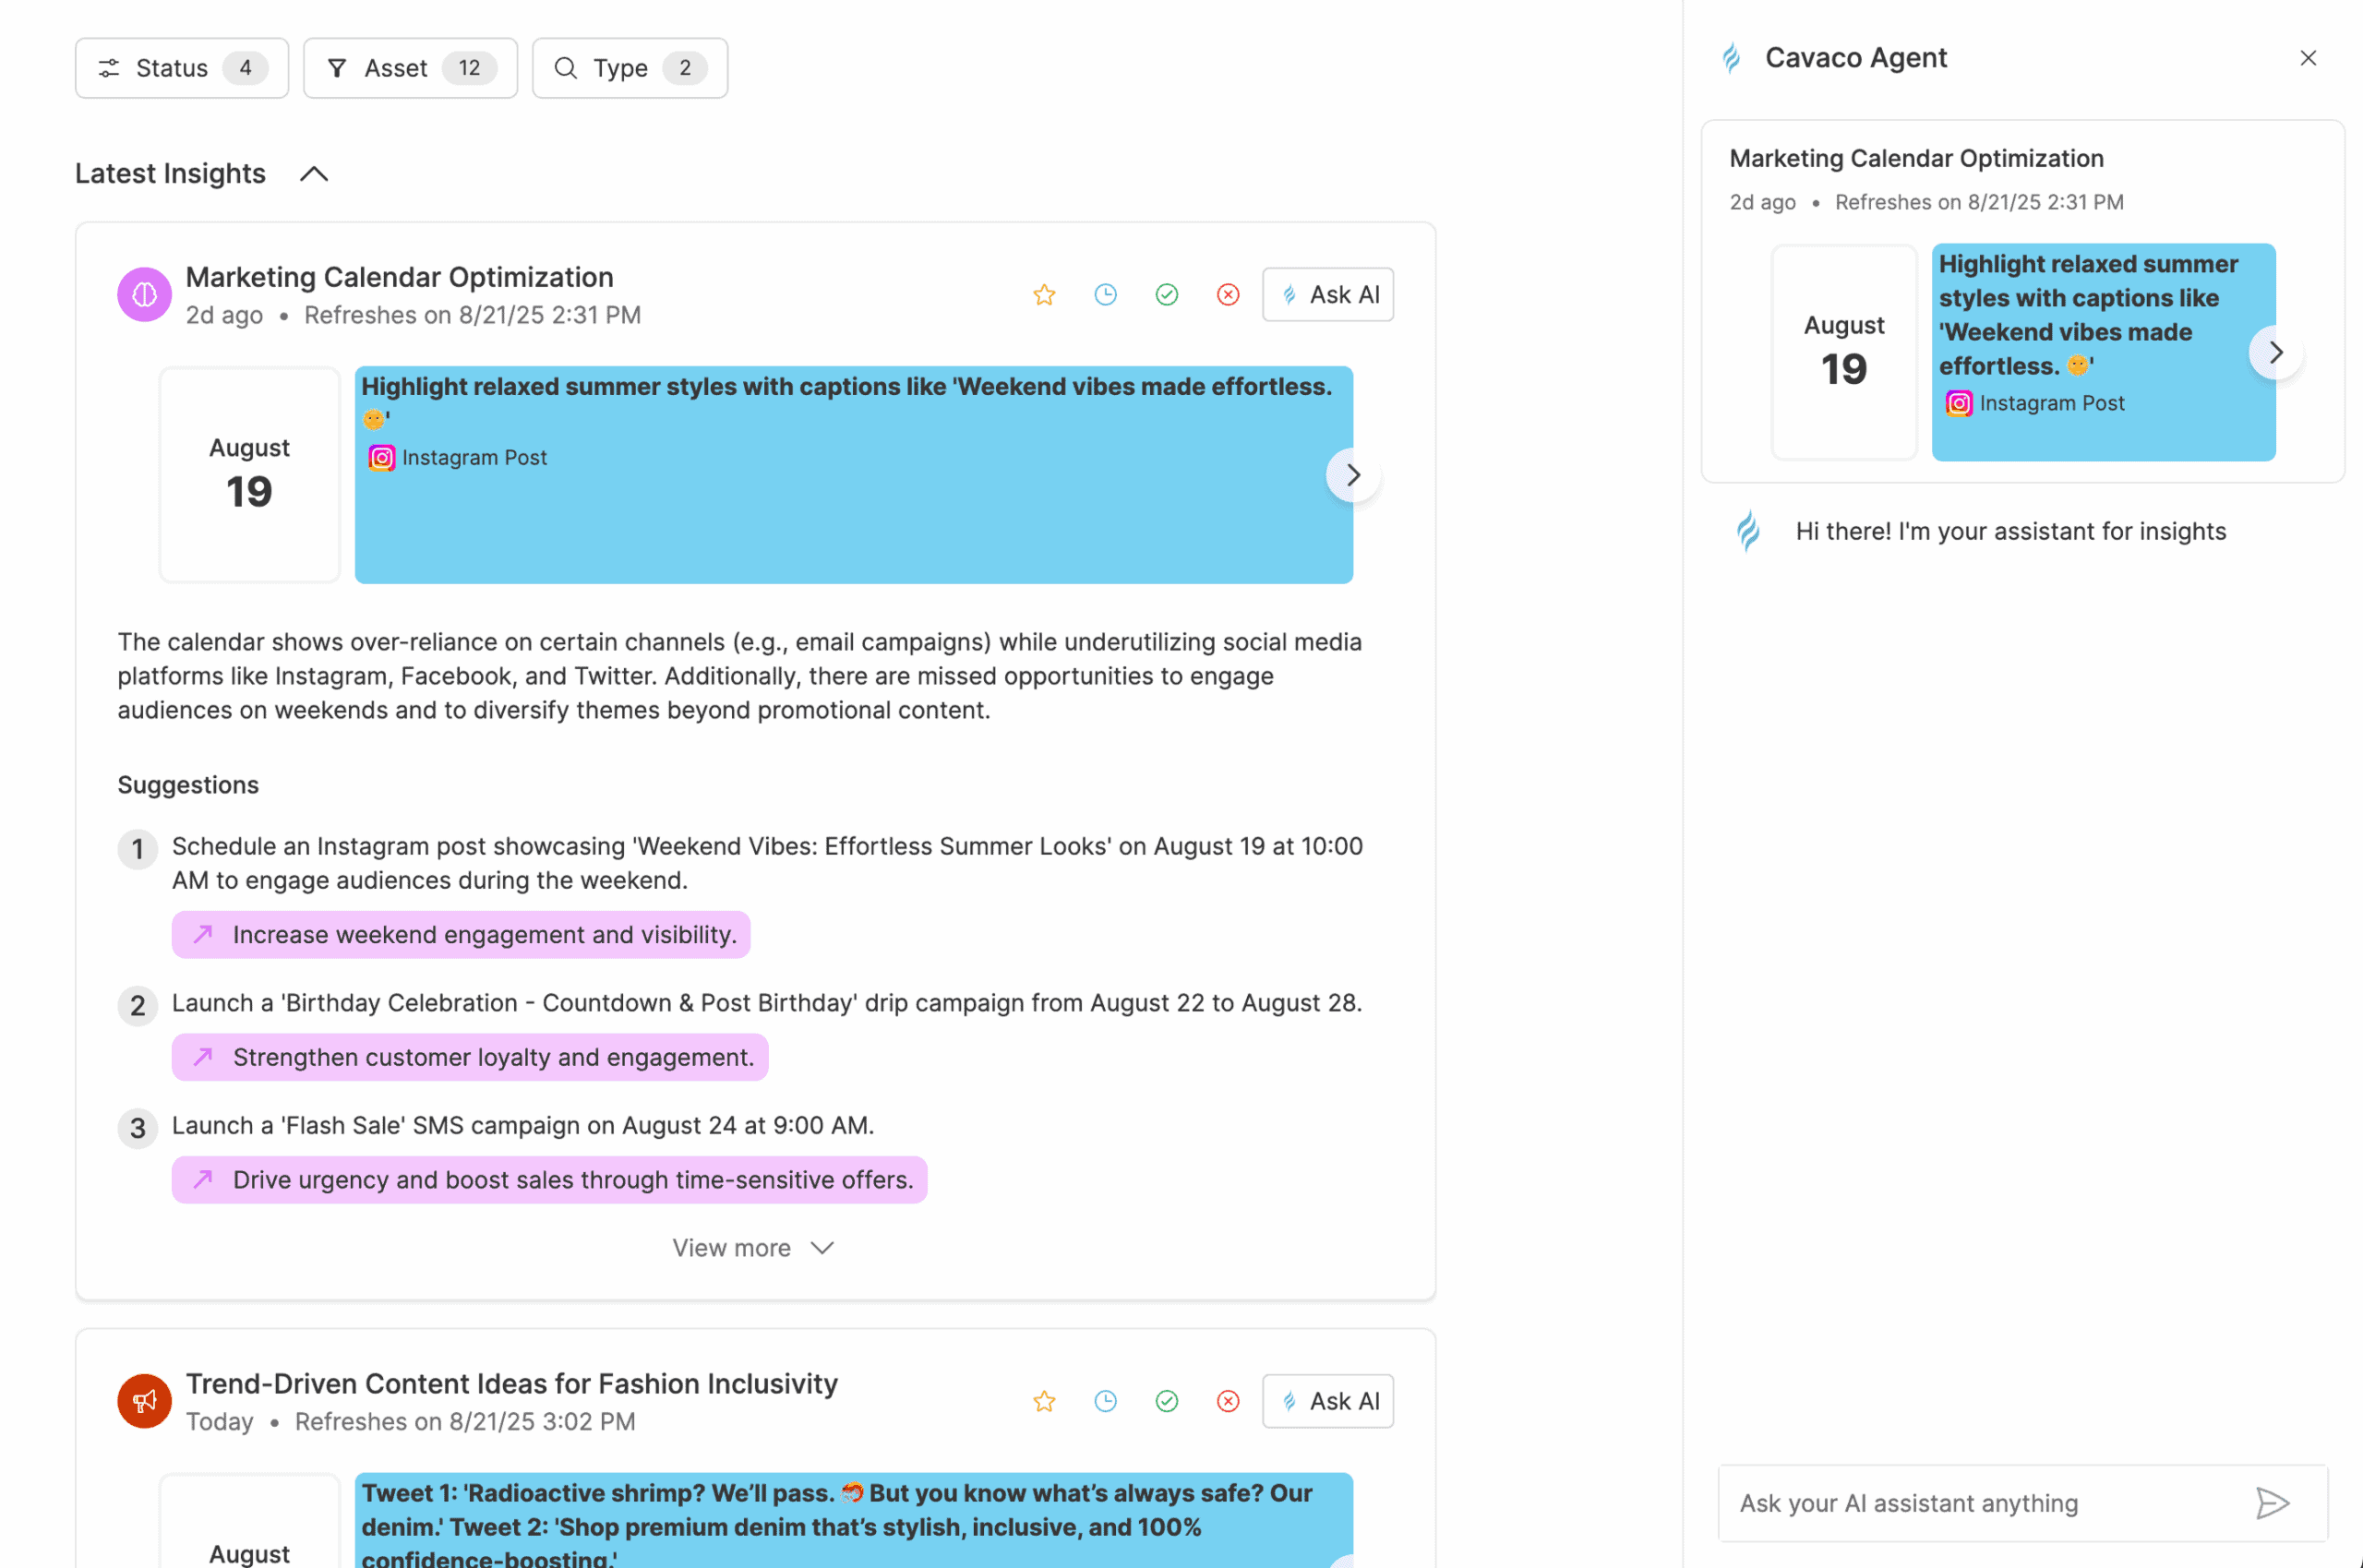Open the Status filter
This screenshot has height=1568, width=2363.
click(x=182, y=68)
